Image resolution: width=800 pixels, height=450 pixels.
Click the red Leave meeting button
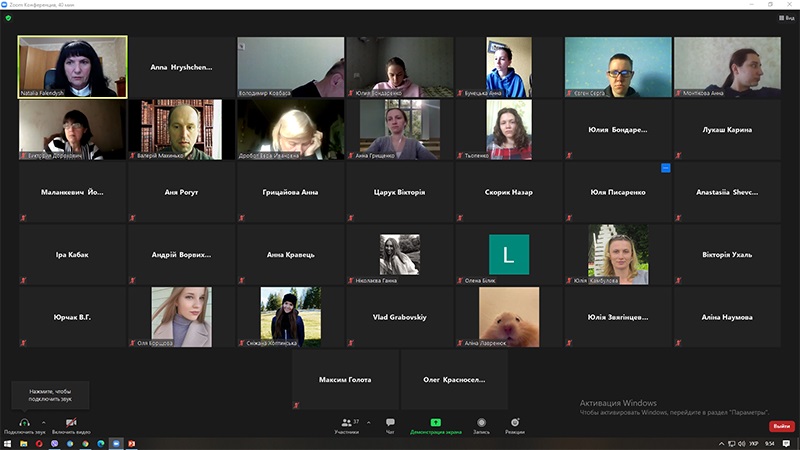781,426
